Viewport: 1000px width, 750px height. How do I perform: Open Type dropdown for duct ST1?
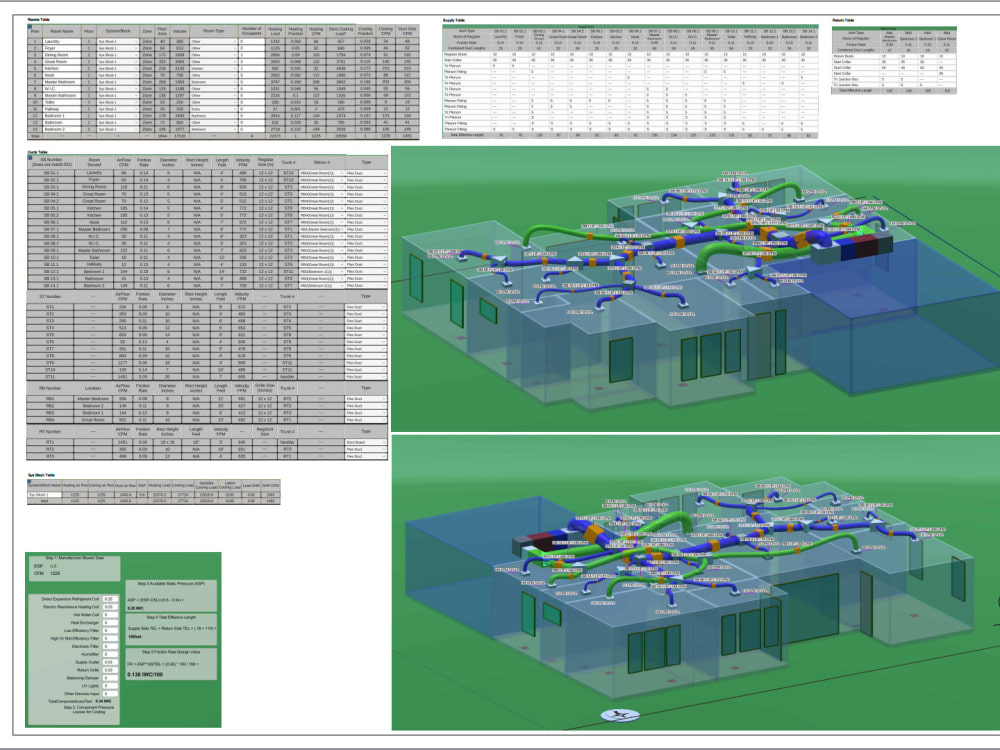pos(366,307)
